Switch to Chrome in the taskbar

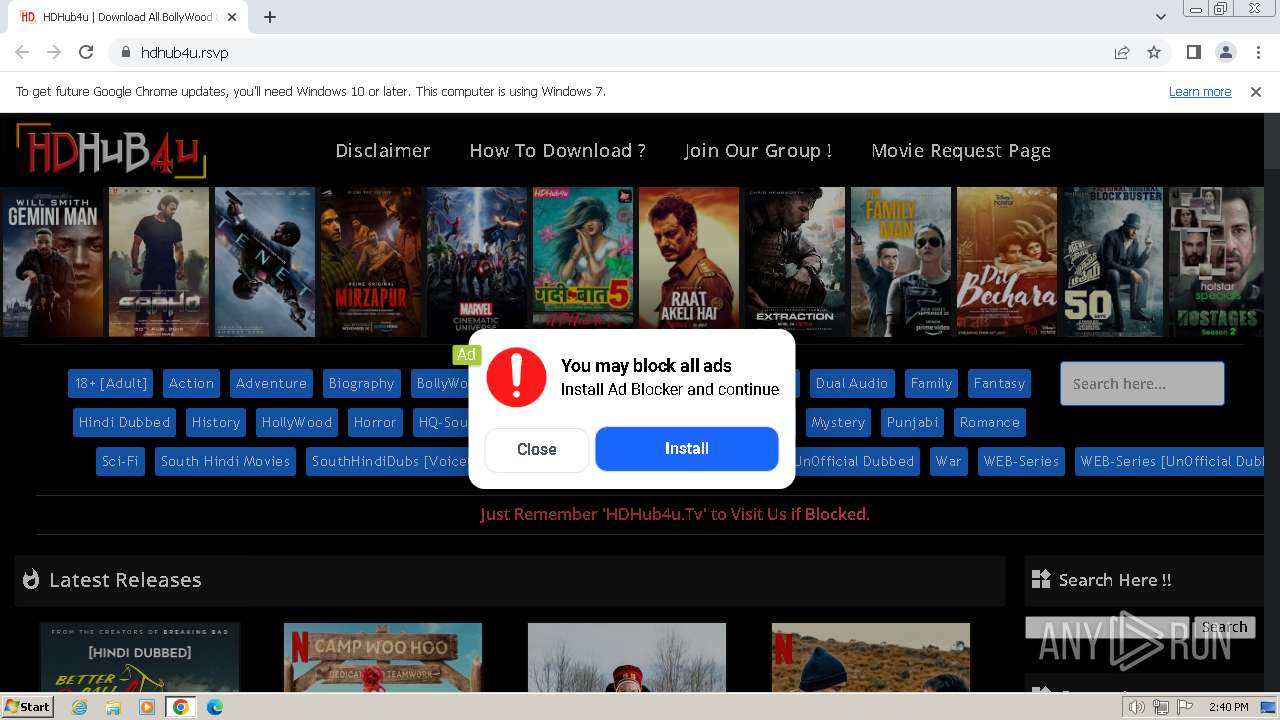180,707
